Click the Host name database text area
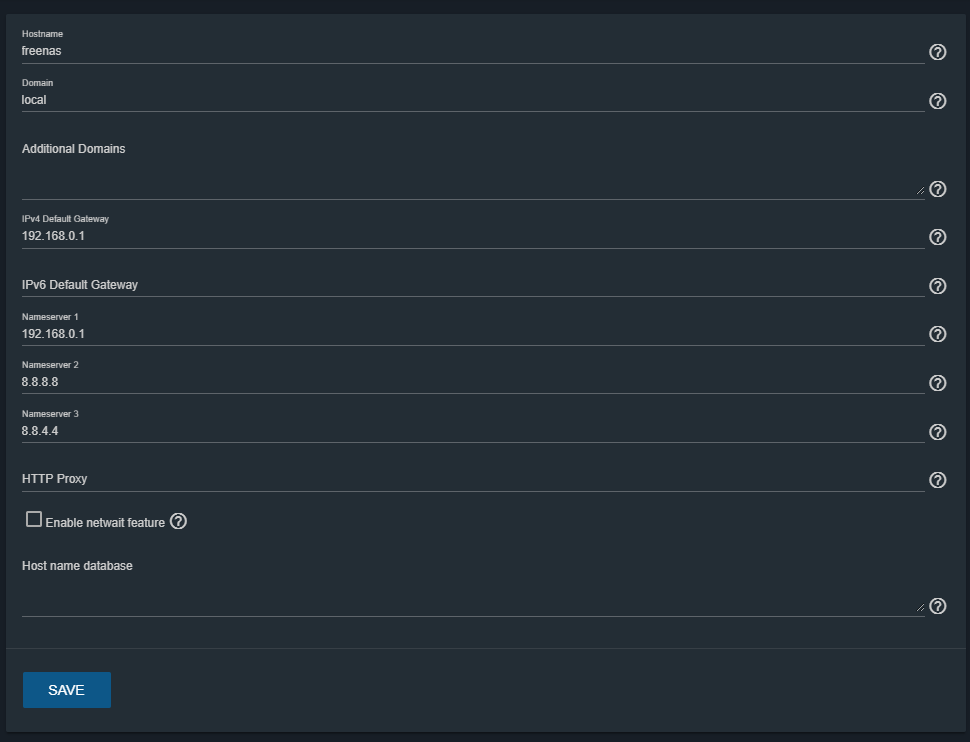970x742 pixels. tap(473, 597)
